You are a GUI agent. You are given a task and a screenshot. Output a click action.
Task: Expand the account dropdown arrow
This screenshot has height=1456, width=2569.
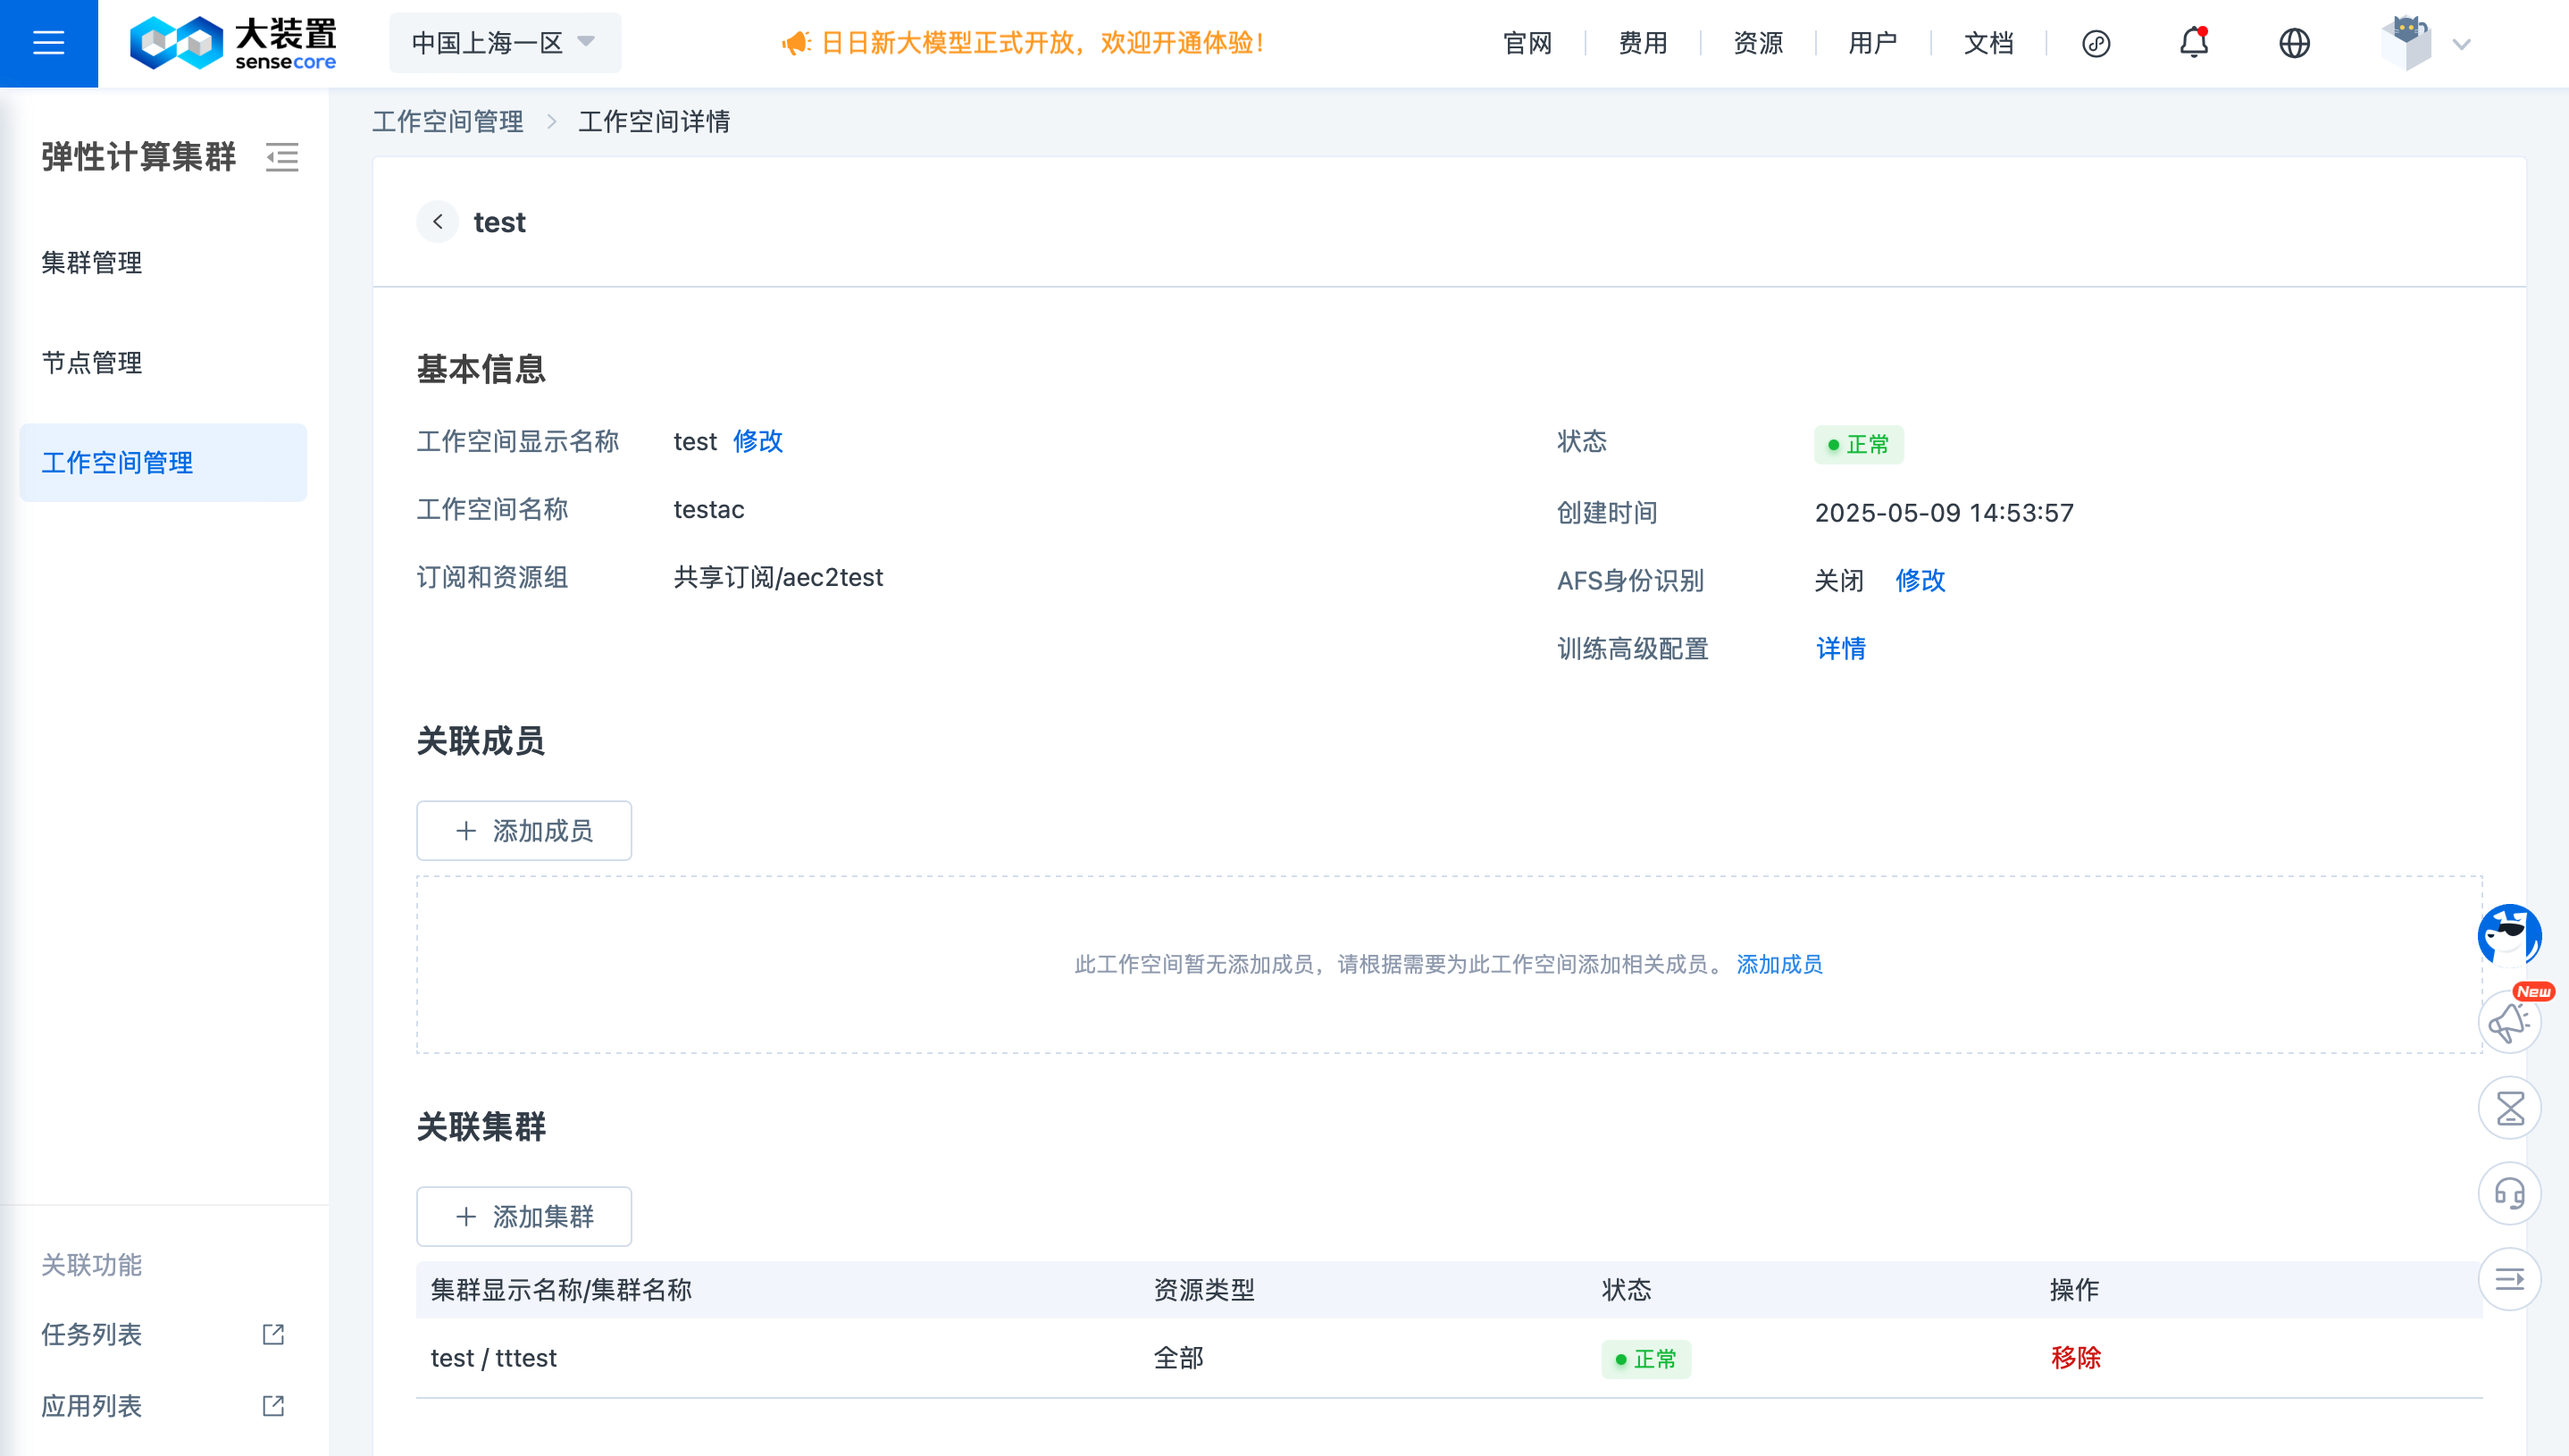[x=2462, y=44]
